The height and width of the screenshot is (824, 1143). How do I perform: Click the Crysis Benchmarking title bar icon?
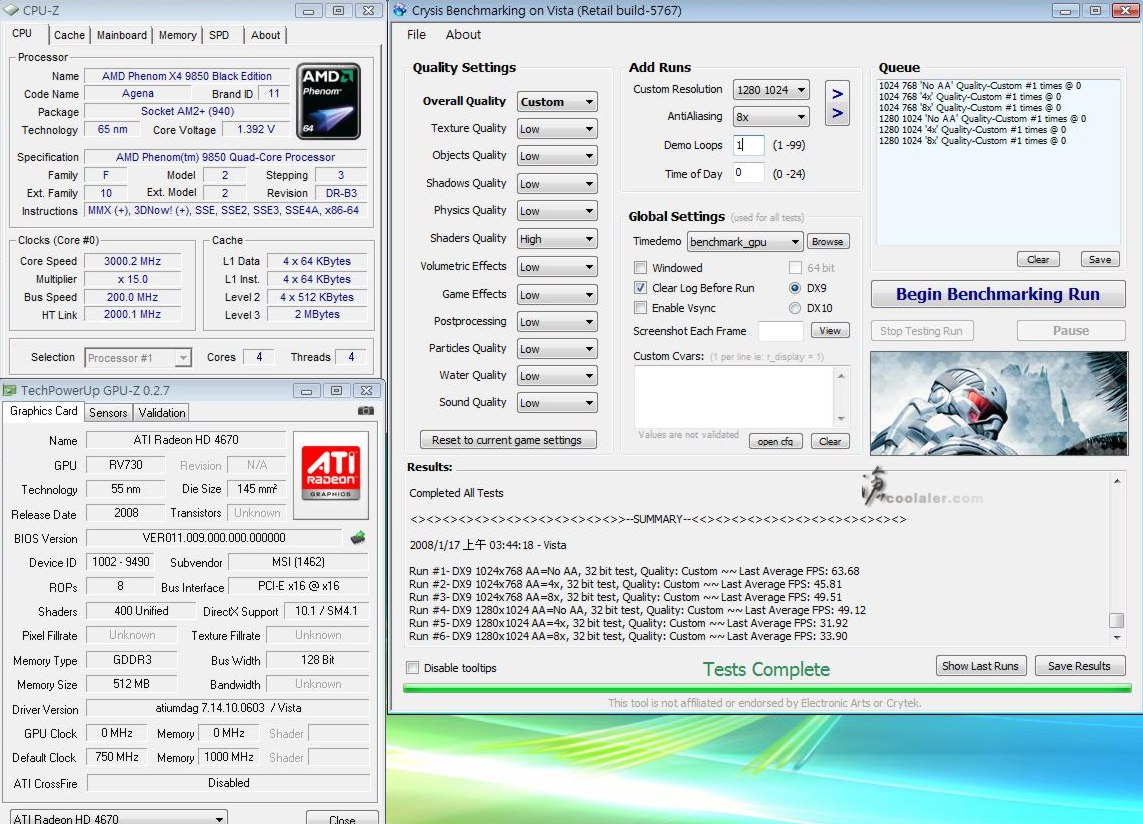pos(400,10)
